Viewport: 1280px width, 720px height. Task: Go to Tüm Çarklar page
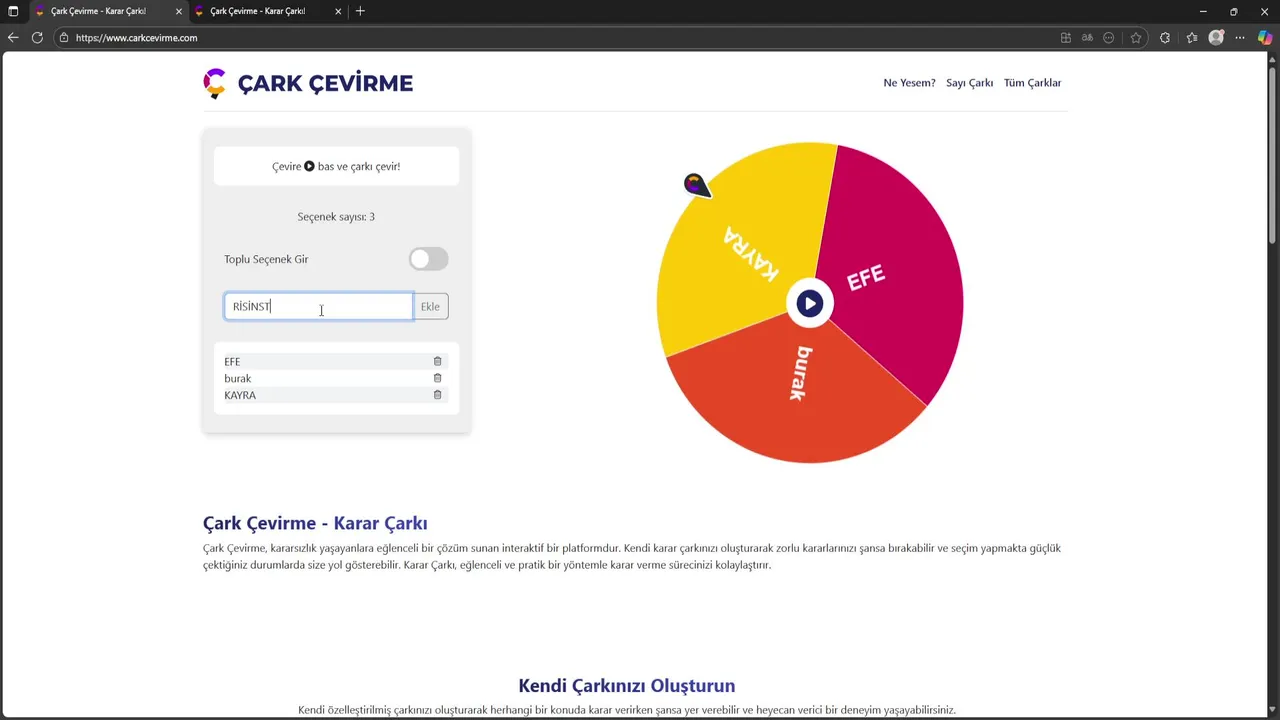point(1032,83)
